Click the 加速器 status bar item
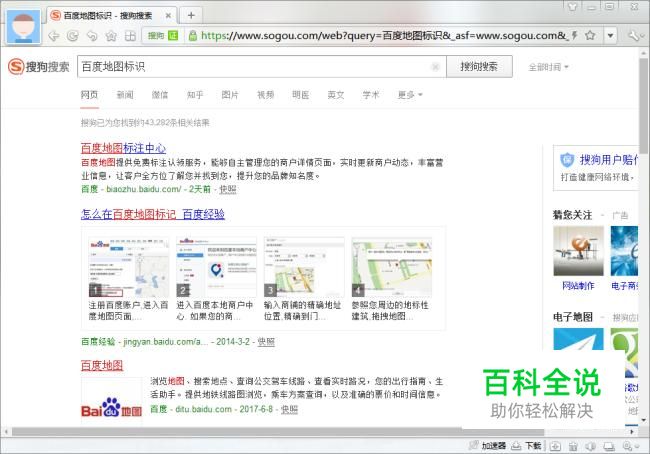The width and height of the screenshot is (650, 454). click(488, 446)
